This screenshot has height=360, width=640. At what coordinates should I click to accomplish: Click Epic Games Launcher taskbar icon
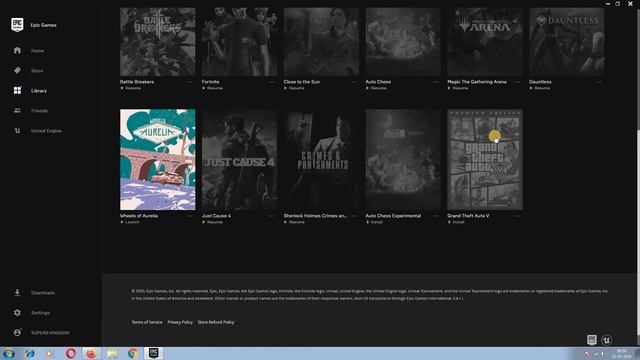(x=153, y=353)
